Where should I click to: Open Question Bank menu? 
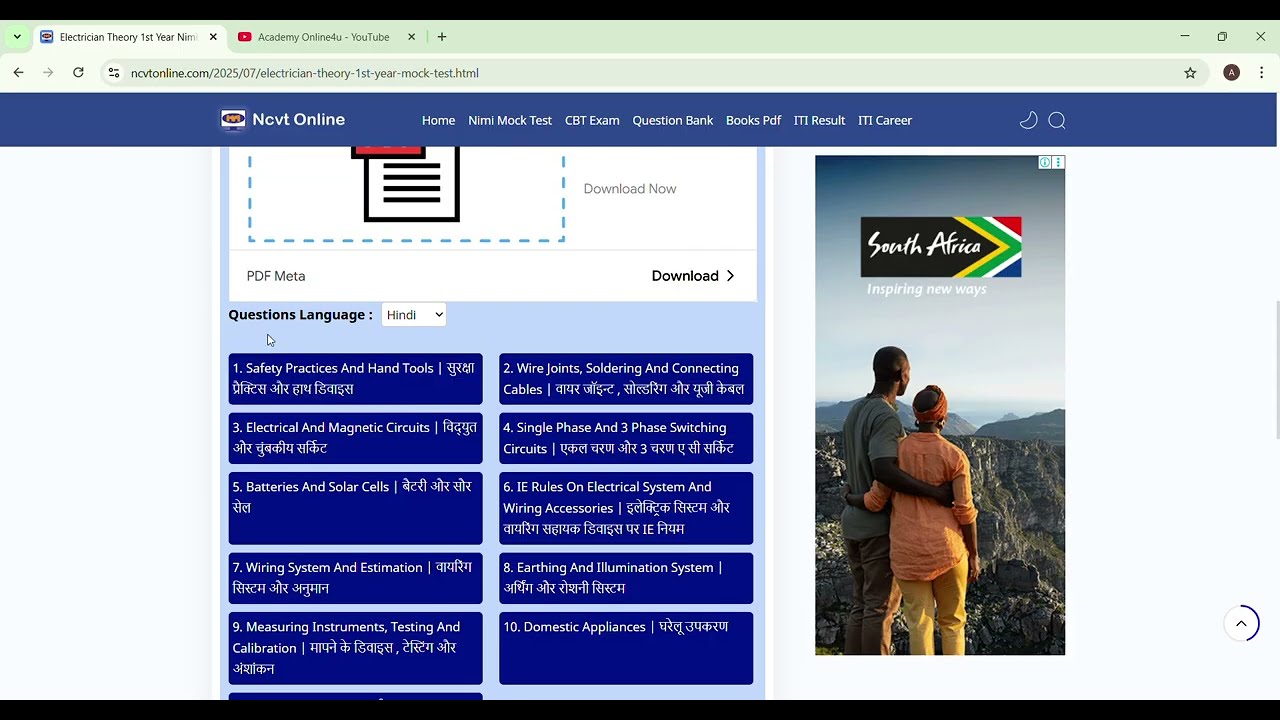tap(673, 120)
